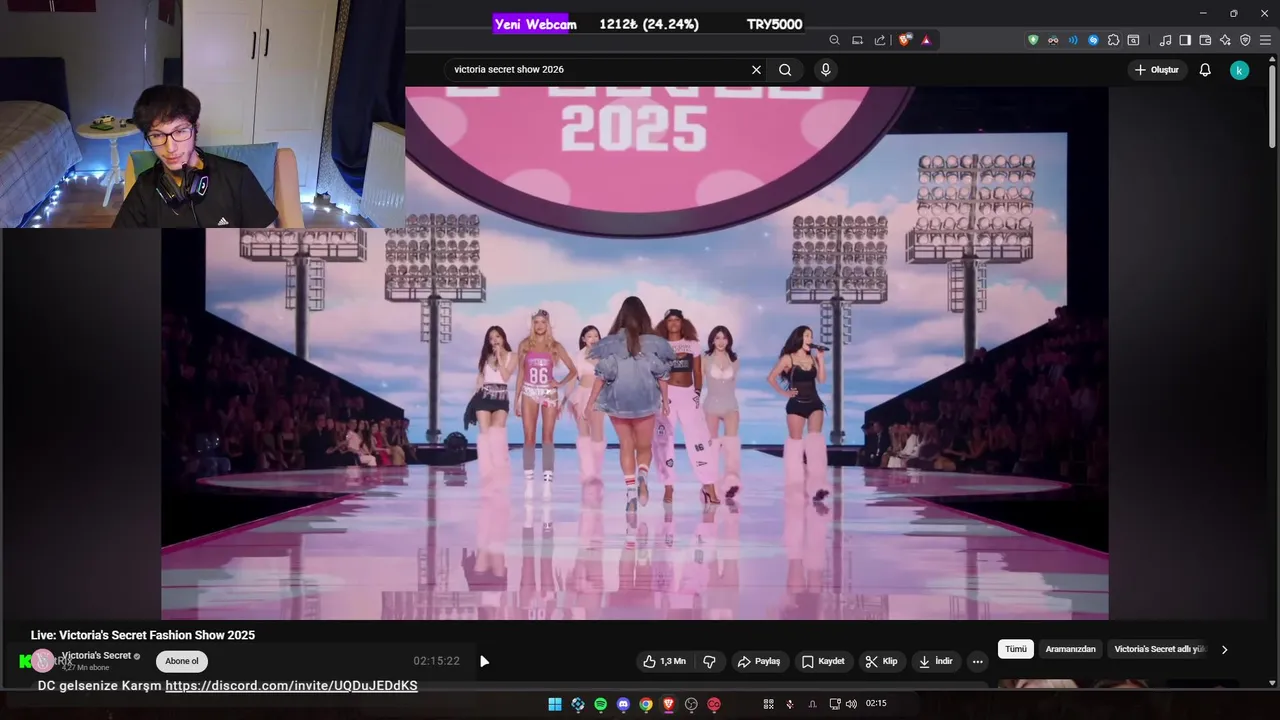Open Brave Leo AI sparkle icon

(x=1225, y=40)
